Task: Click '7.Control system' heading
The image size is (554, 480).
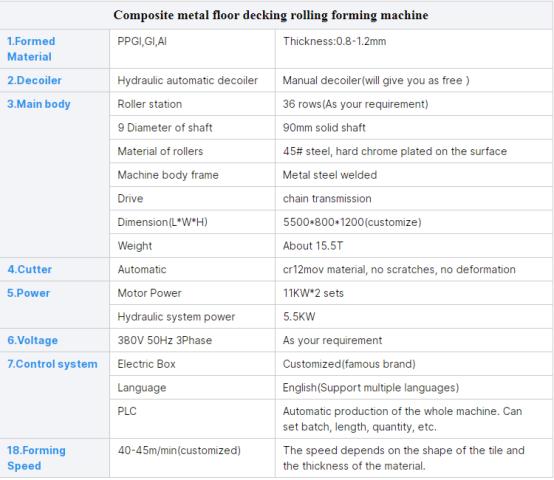Action: tap(52, 364)
